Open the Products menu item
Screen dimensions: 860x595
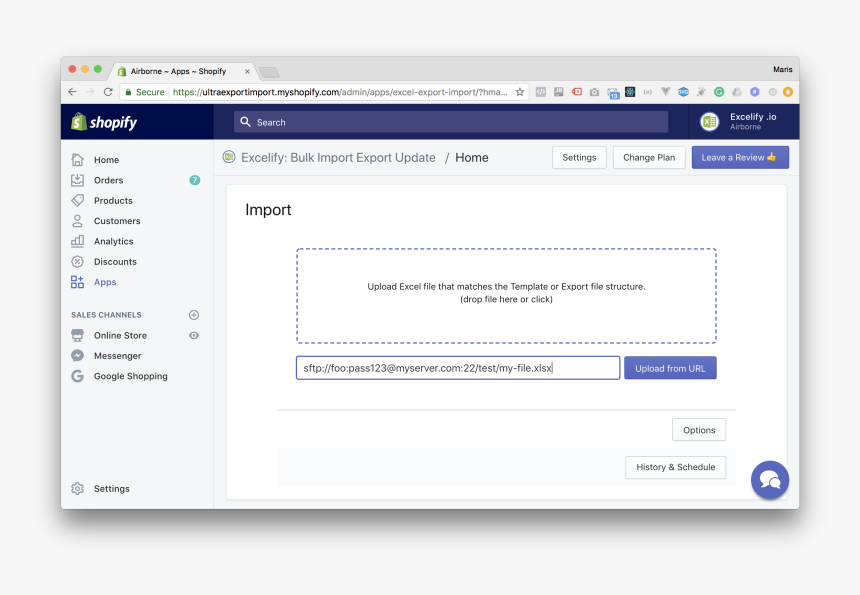click(x=113, y=200)
